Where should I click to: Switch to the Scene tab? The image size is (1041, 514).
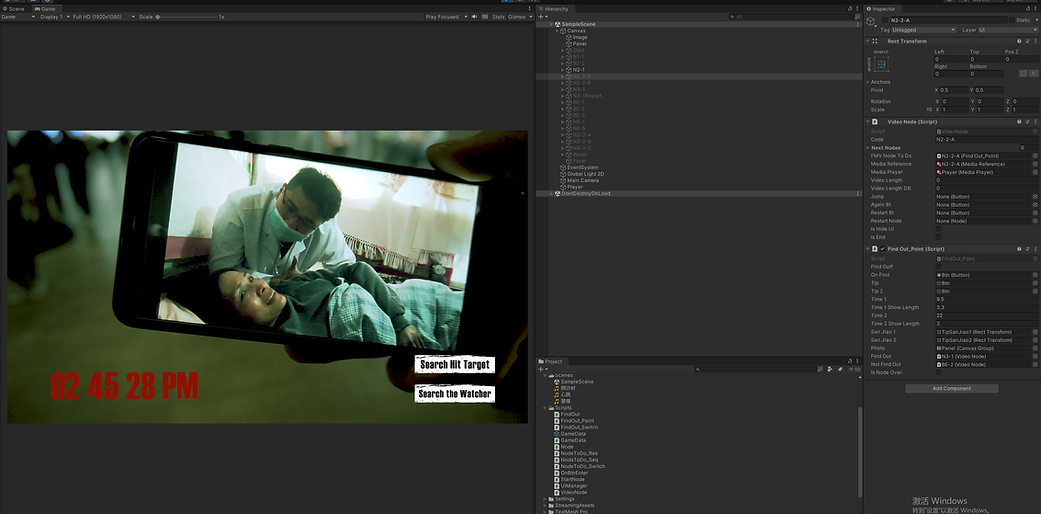[x=13, y=9]
